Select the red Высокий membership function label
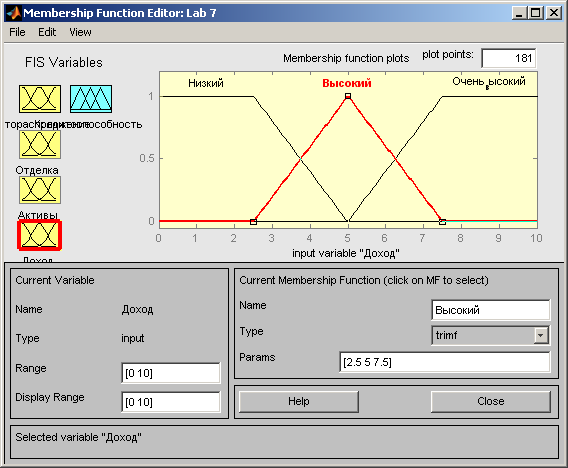 tap(347, 83)
